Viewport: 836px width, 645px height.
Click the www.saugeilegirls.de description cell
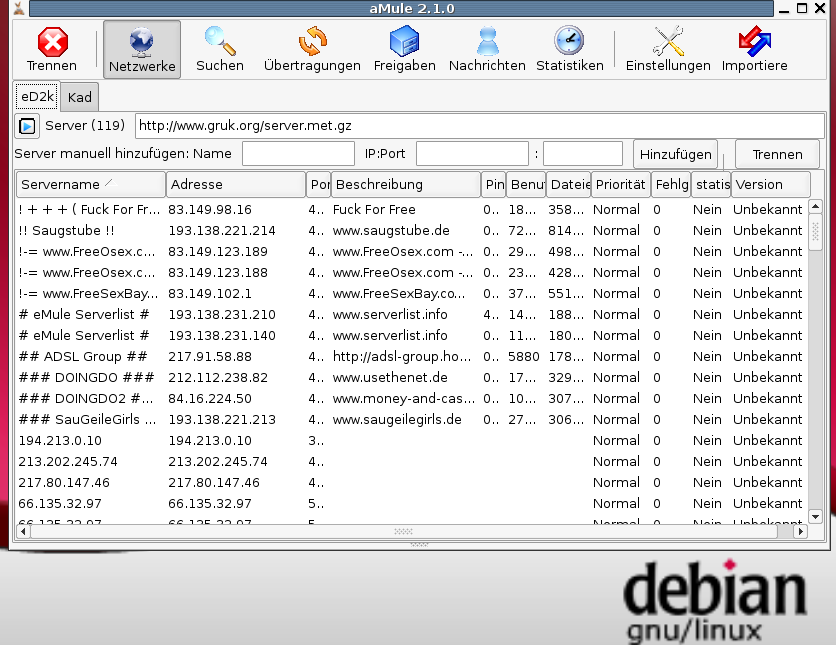(x=397, y=420)
